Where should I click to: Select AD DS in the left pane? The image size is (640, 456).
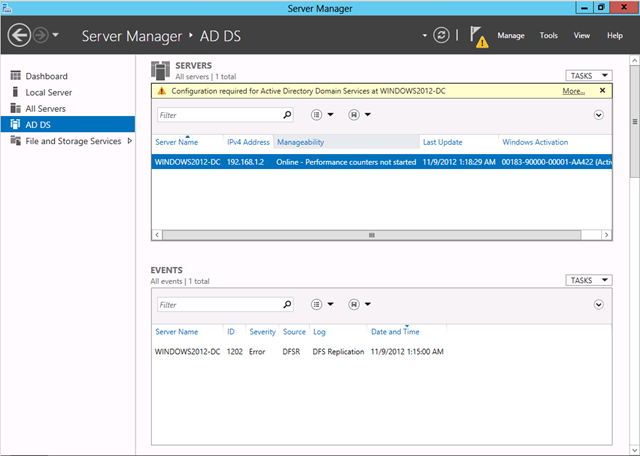68,125
